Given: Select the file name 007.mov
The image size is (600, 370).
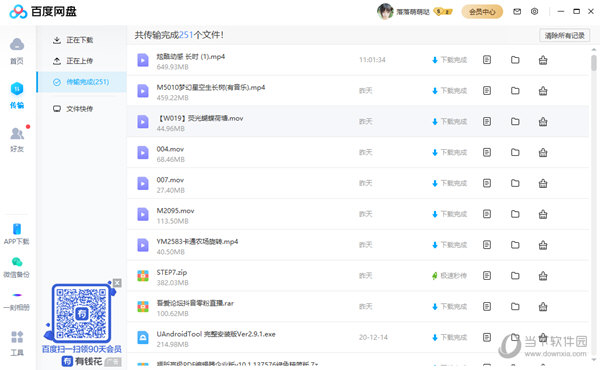Looking at the screenshot, I should point(170,180).
